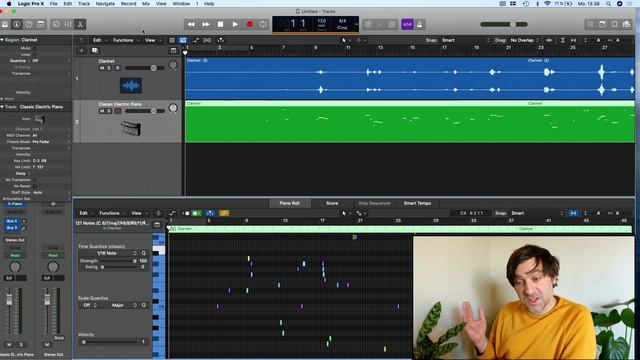The width and height of the screenshot is (640, 360).
Task: Switch to the Piano Roll tab
Action: tap(289, 203)
